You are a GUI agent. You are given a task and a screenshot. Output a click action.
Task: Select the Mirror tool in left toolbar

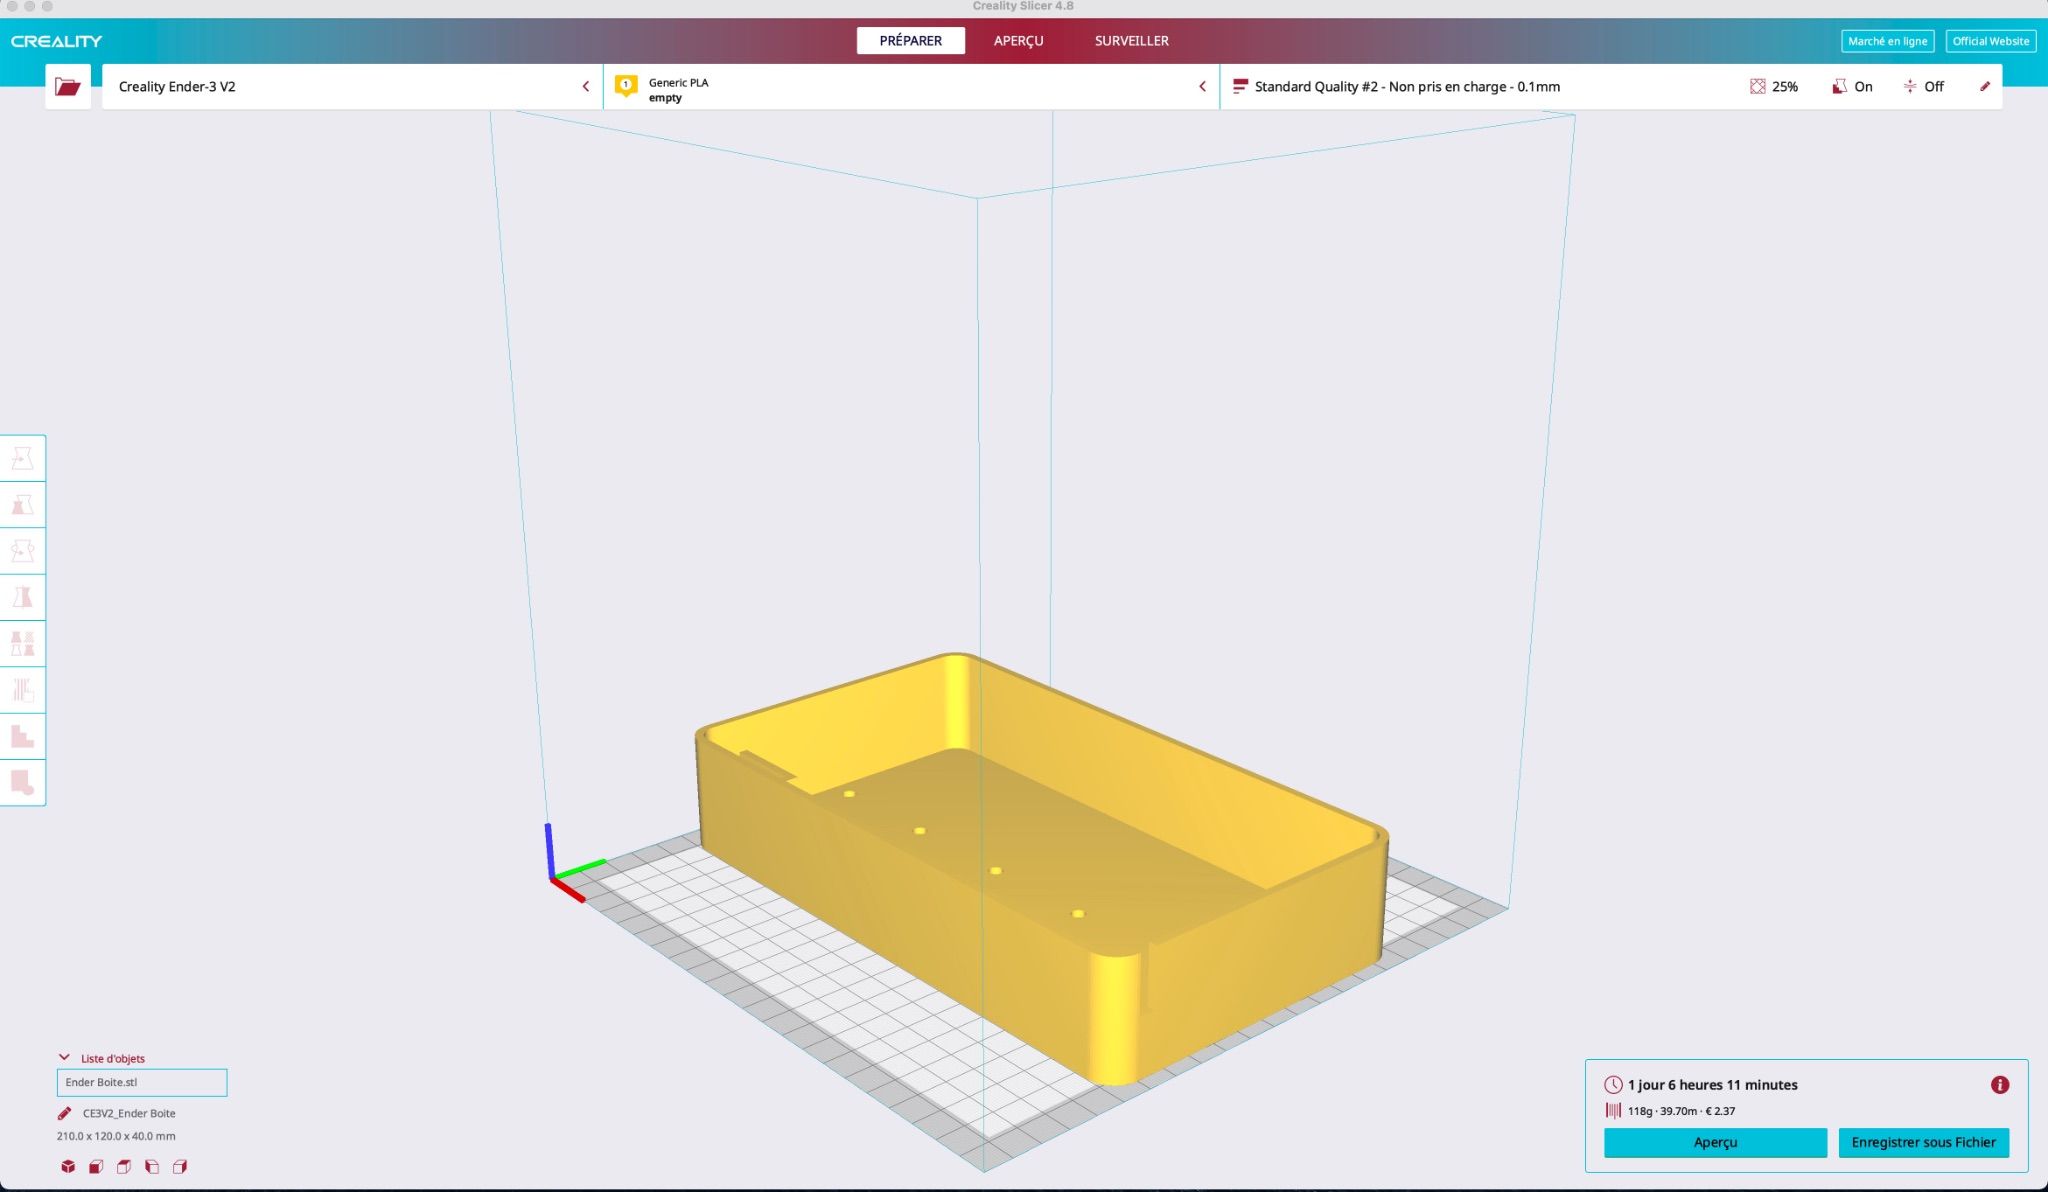pyautogui.click(x=22, y=597)
